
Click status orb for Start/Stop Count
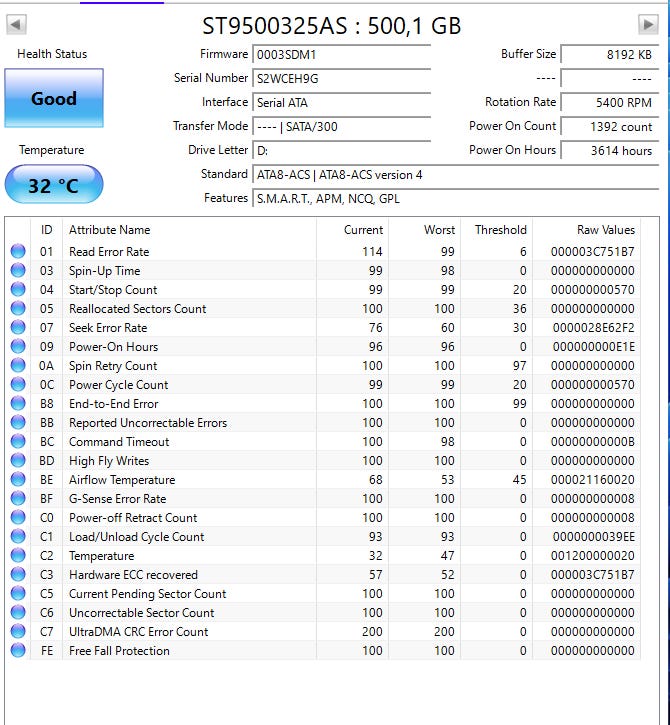18,289
